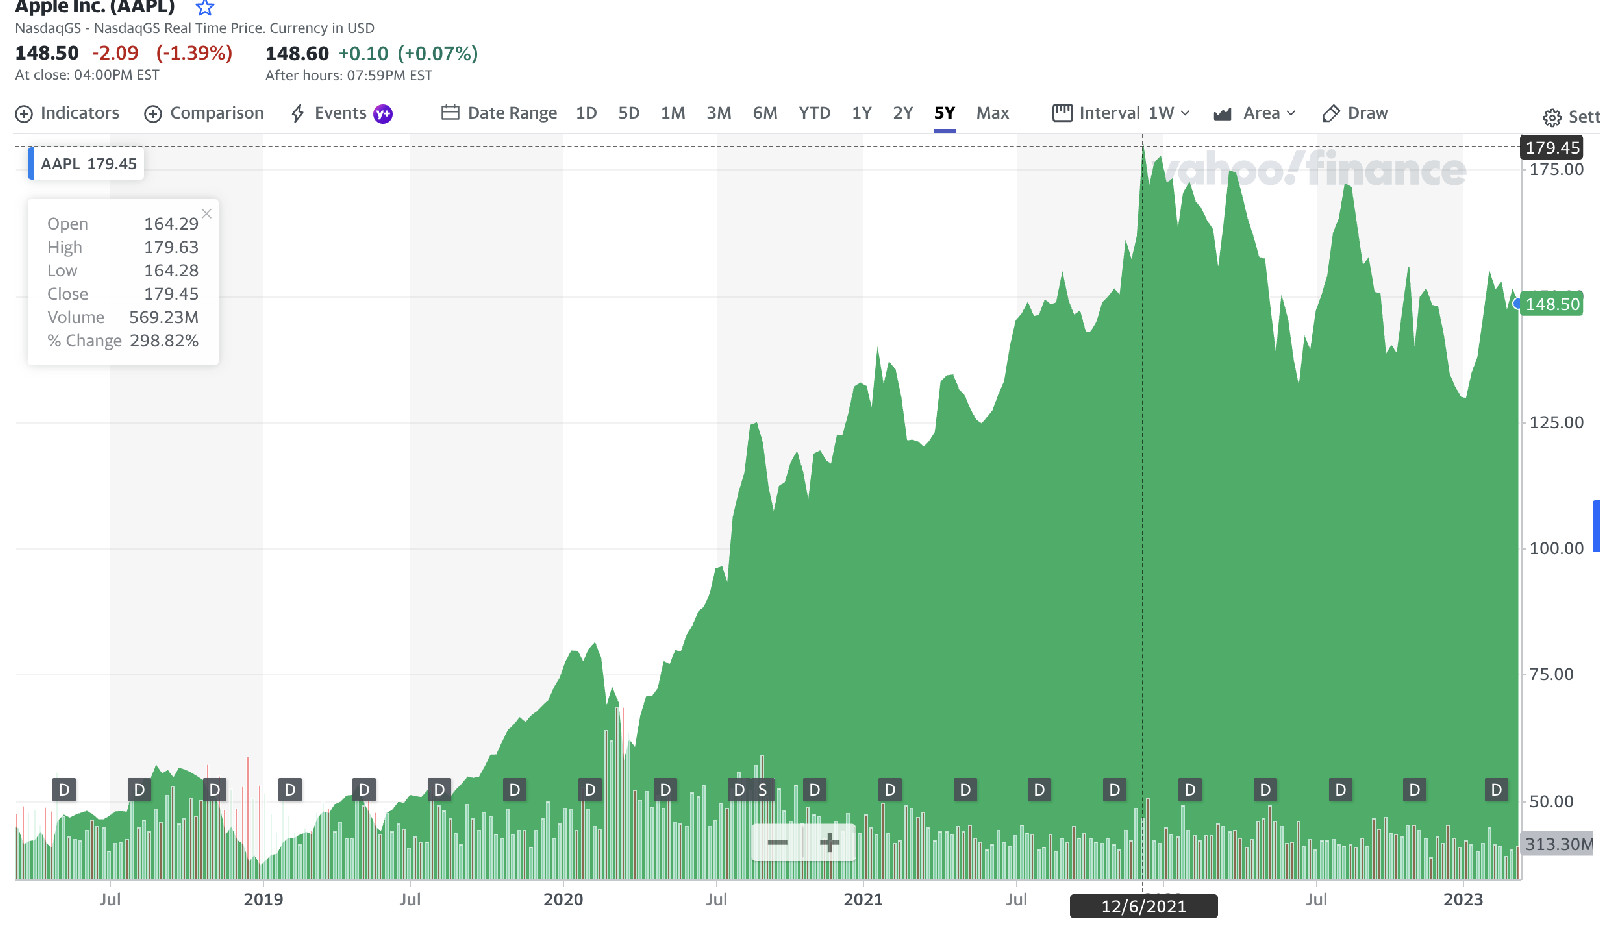Click the Open 164.29 value in tooltip
This screenshot has width=1600, height=932.
click(171, 224)
